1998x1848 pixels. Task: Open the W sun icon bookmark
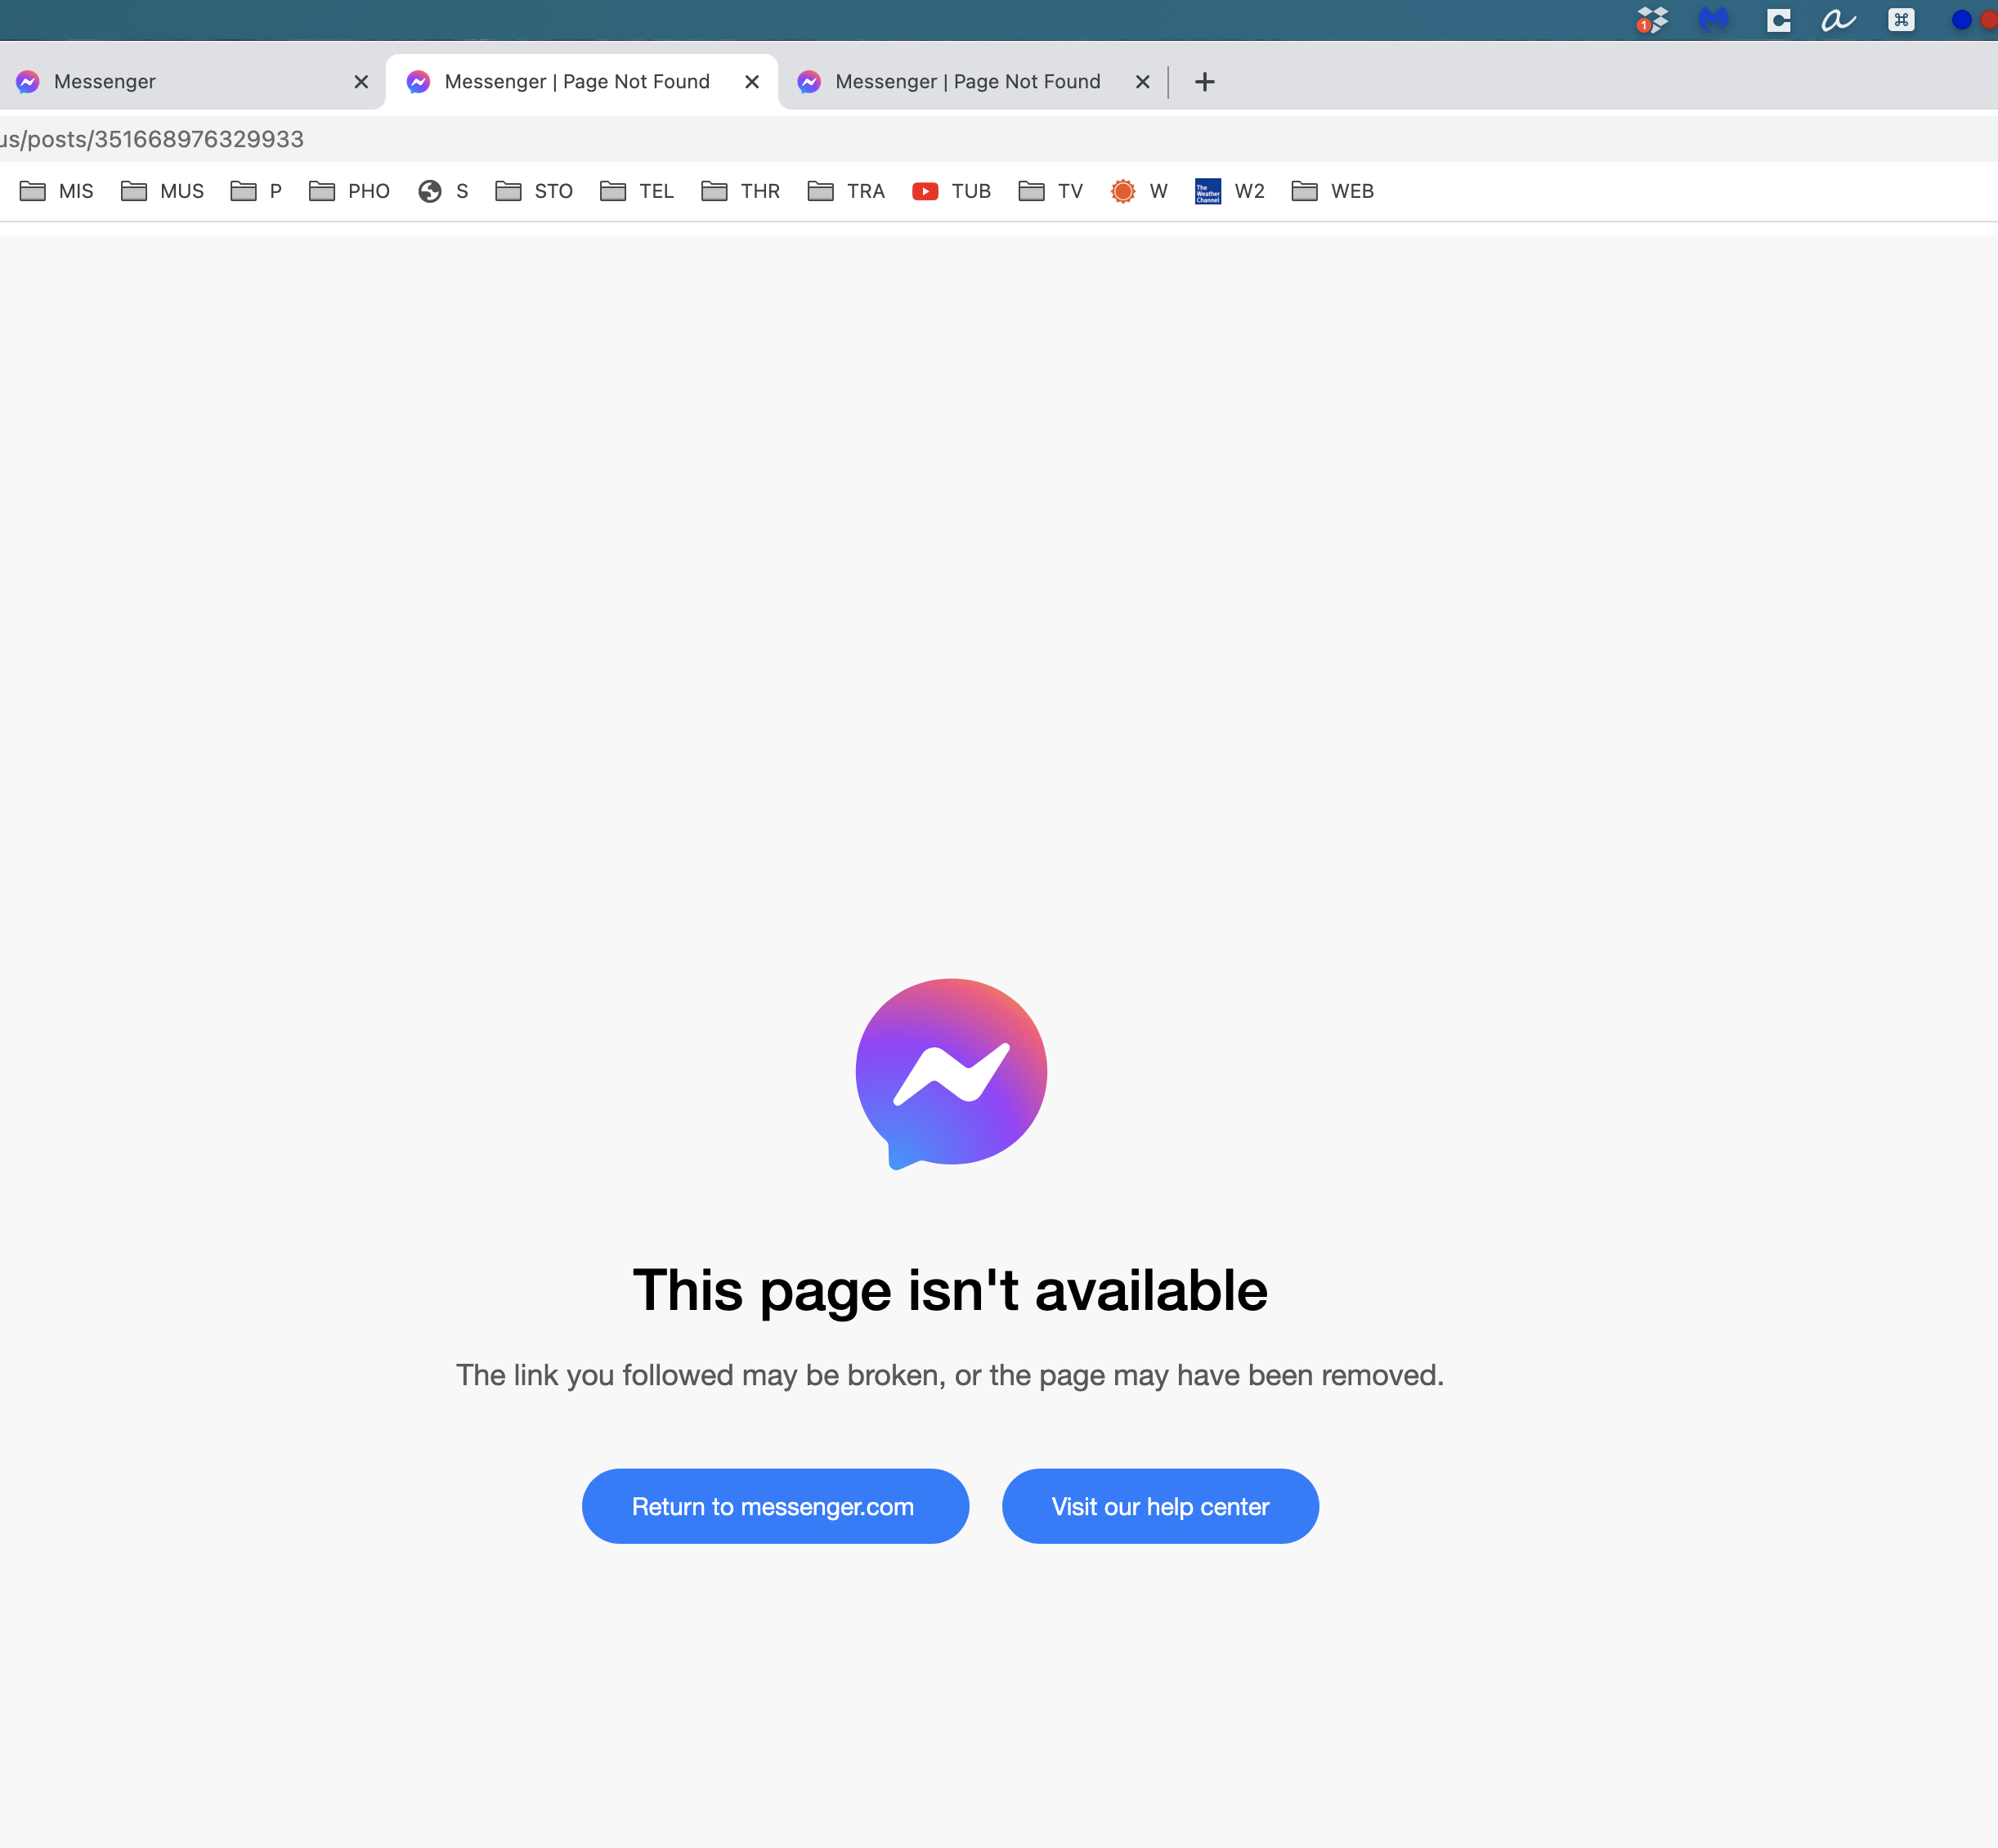coord(1139,191)
